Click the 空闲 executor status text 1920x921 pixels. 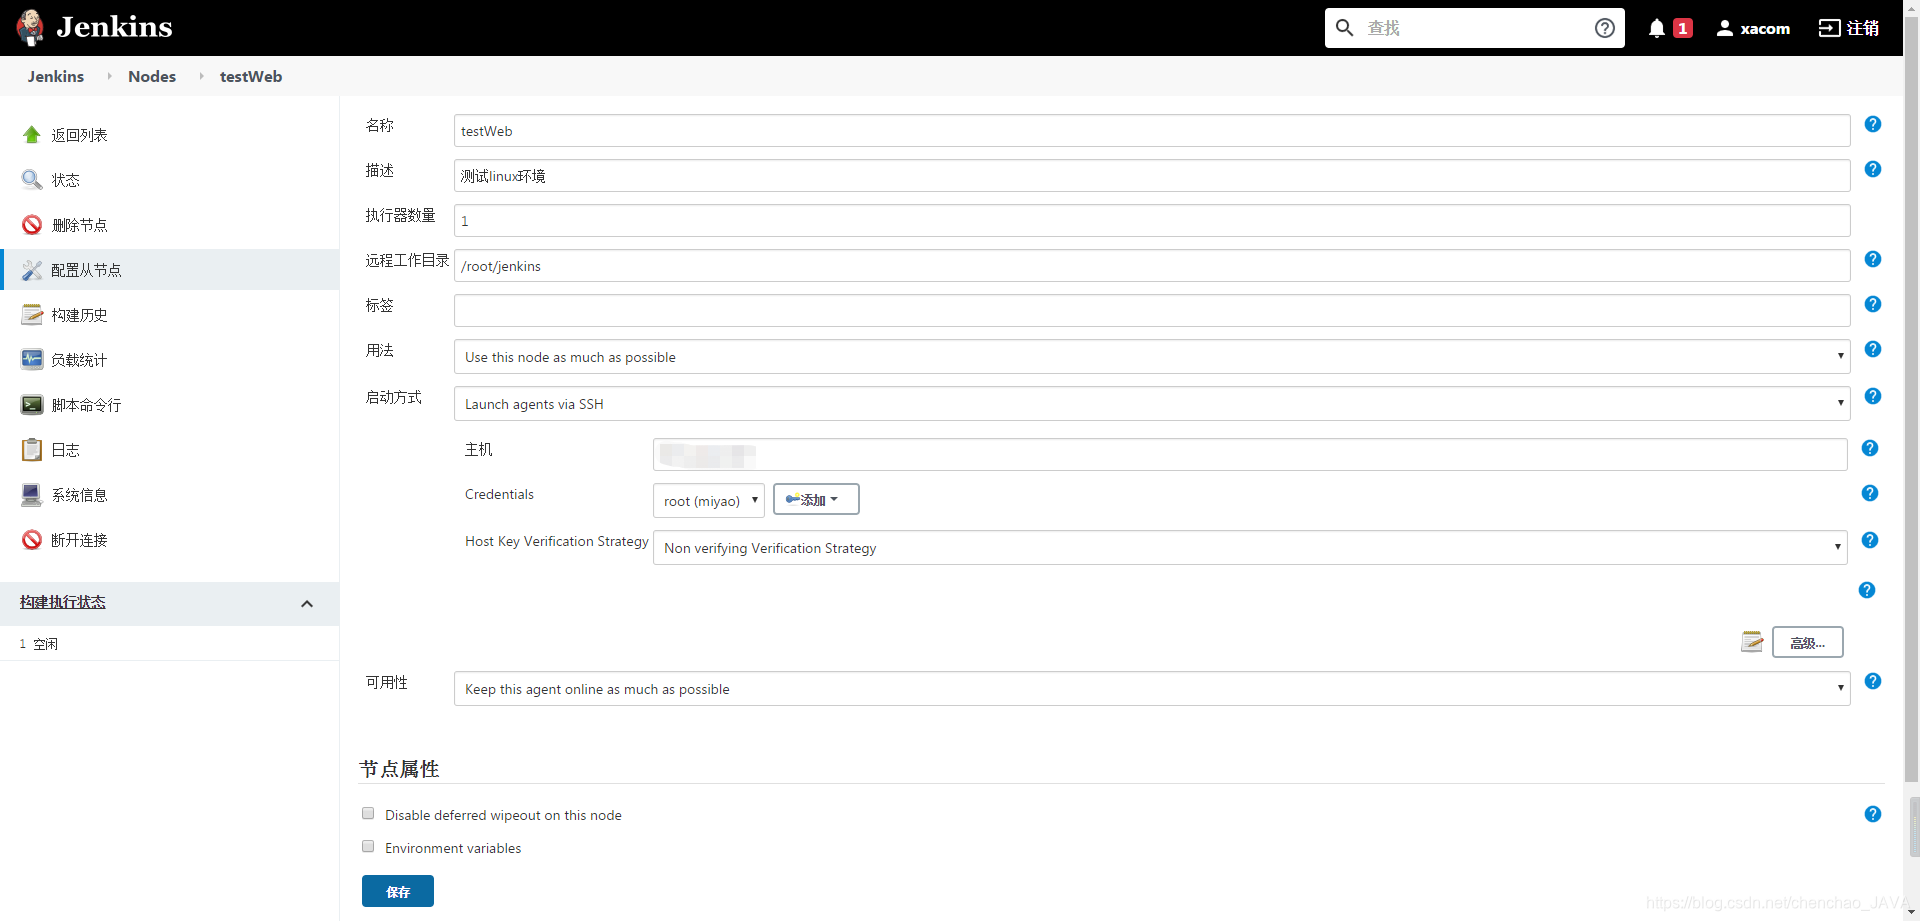coord(46,644)
